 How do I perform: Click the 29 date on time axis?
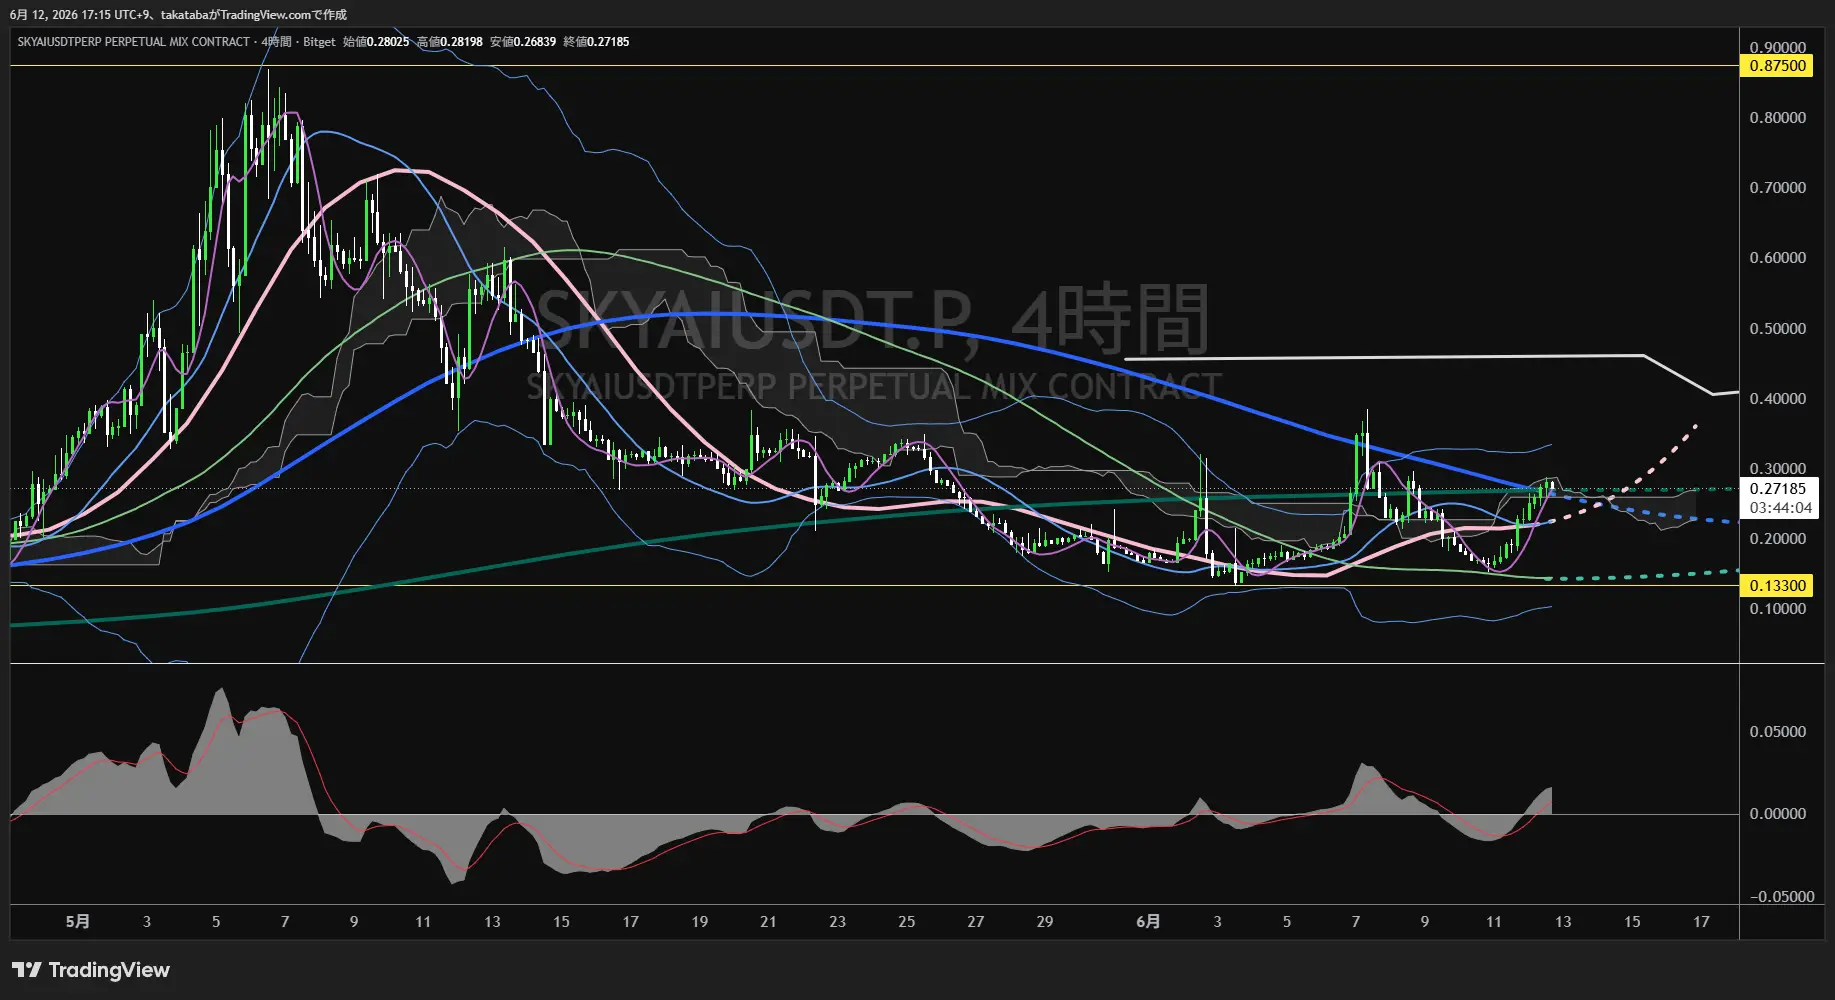click(1045, 922)
